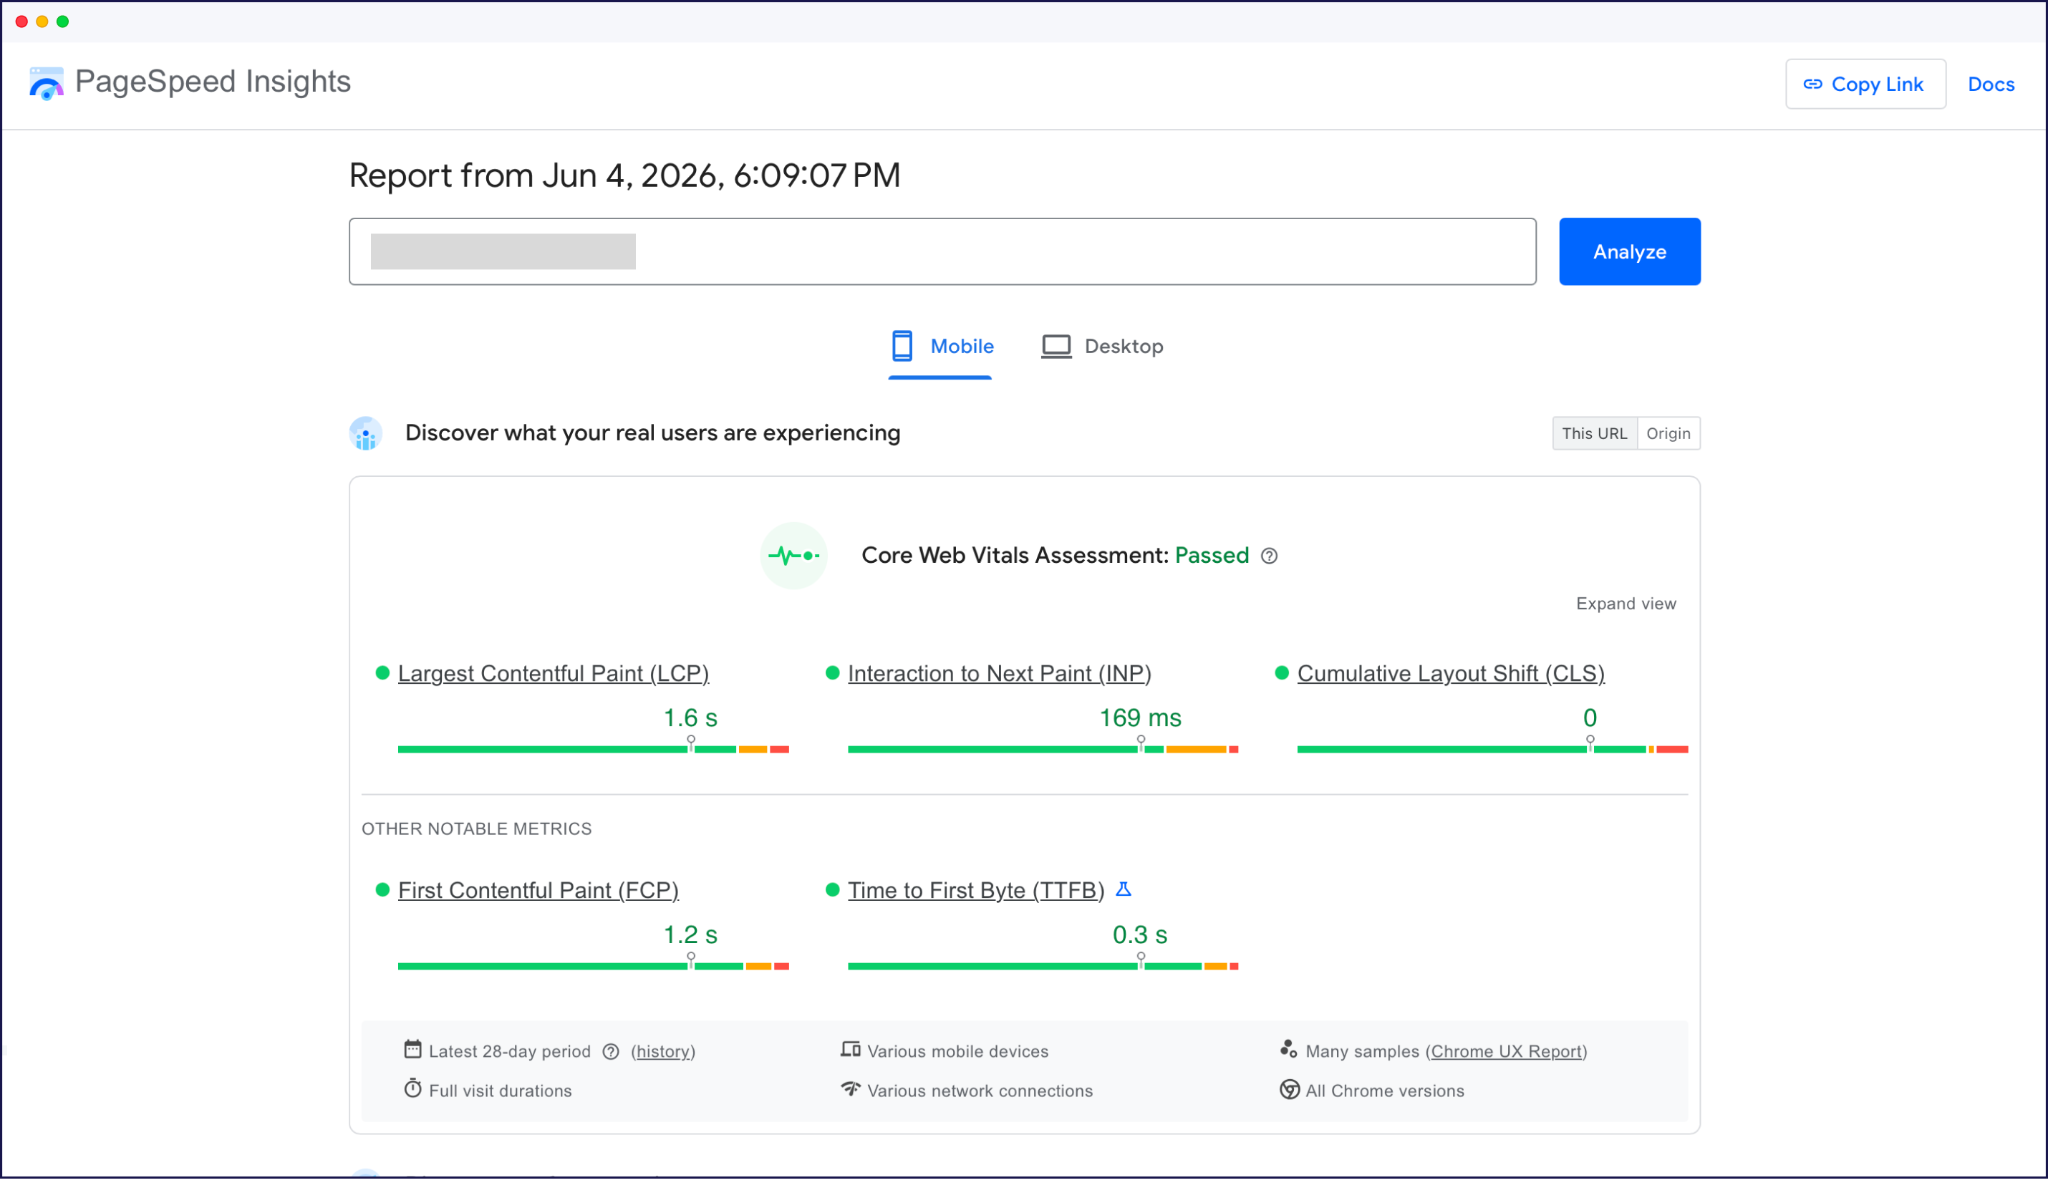Click the FCP distribution bar
This screenshot has width=2048, height=1179.
tap(593, 966)
